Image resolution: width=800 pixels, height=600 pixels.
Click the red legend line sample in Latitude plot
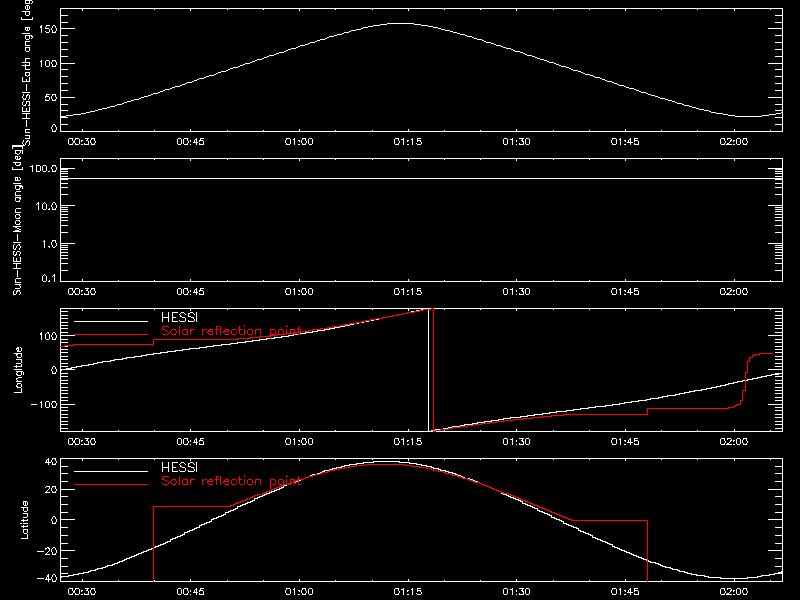tap(111, 485)
